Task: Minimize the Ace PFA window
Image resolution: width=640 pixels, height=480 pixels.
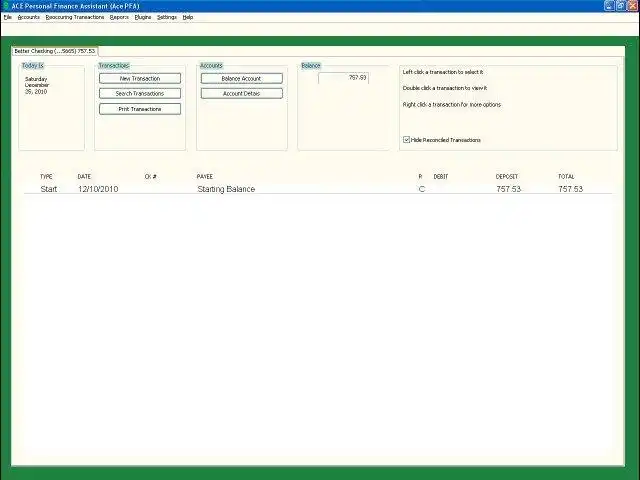Action: [609, 5]
